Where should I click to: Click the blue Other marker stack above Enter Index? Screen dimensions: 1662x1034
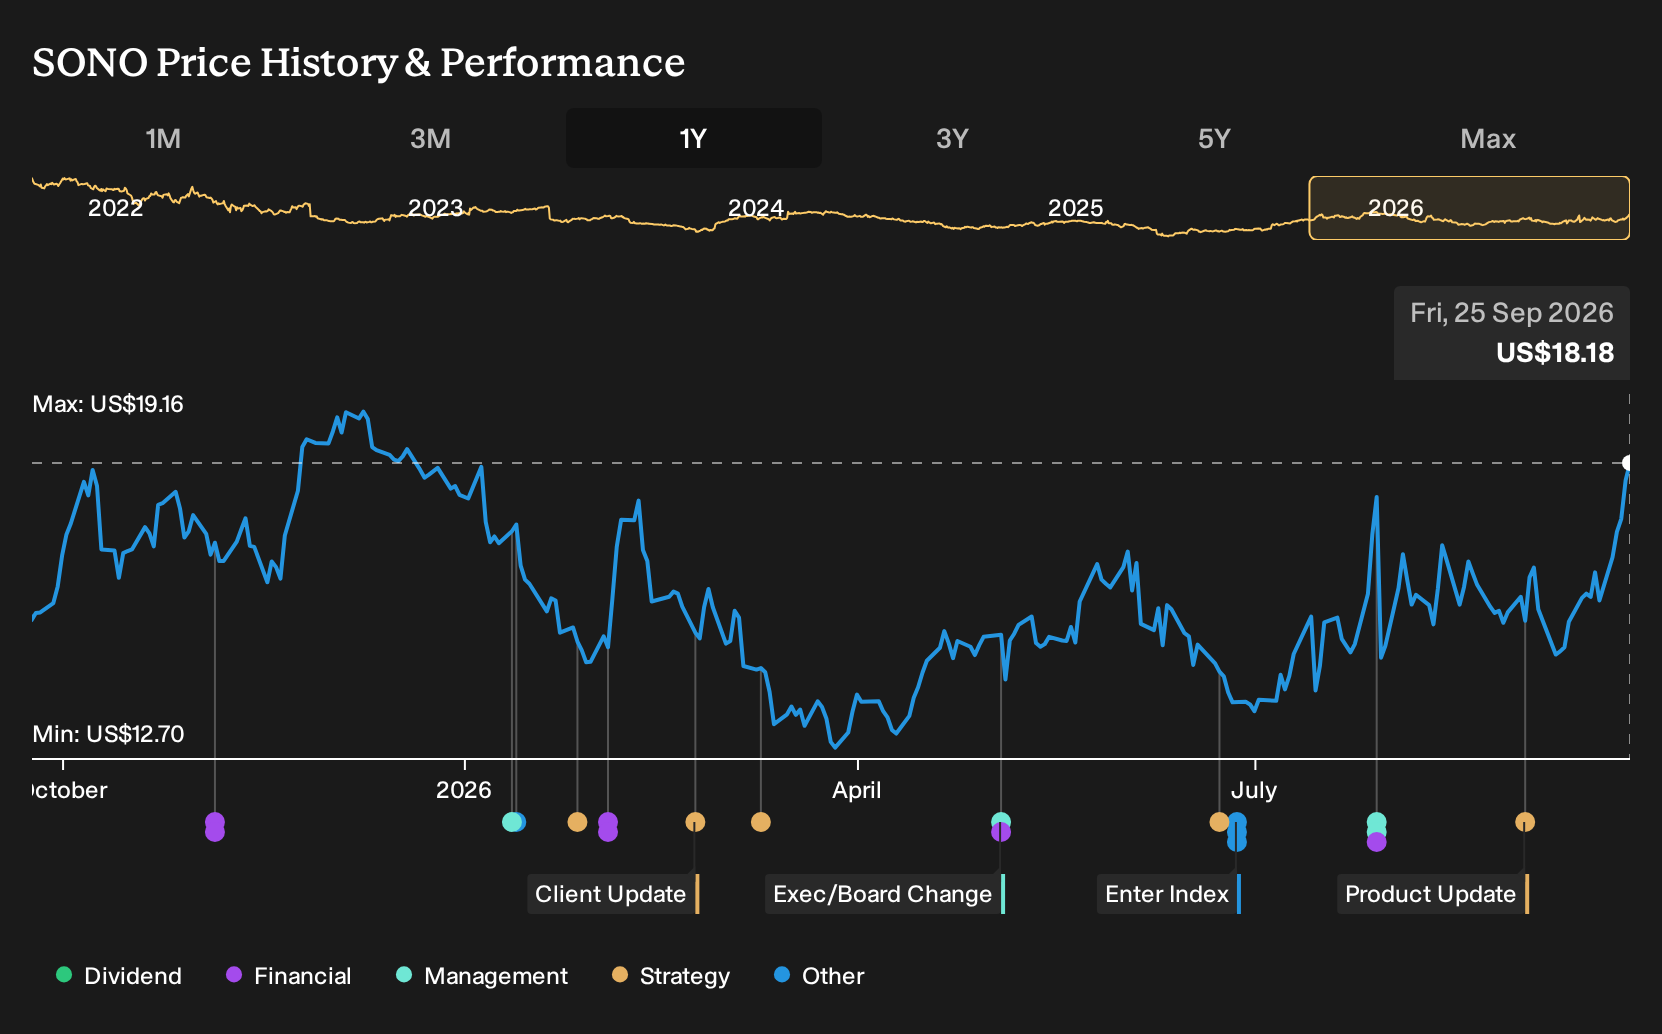[x=1237, y=832]
